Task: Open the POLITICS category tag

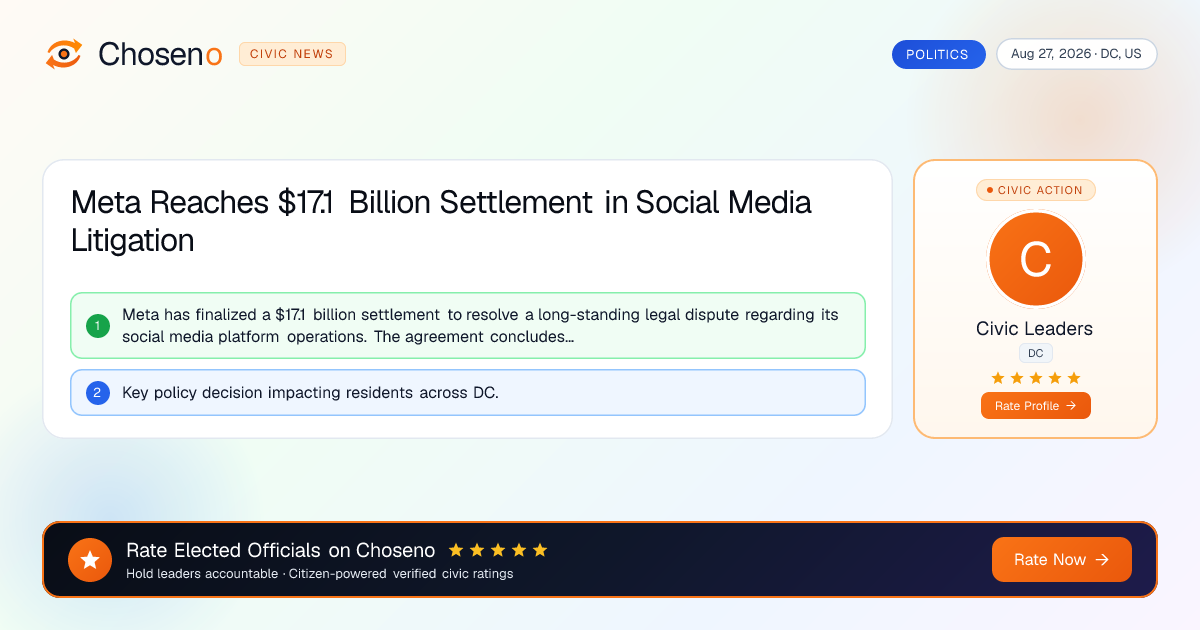Action: pos(938,54)
